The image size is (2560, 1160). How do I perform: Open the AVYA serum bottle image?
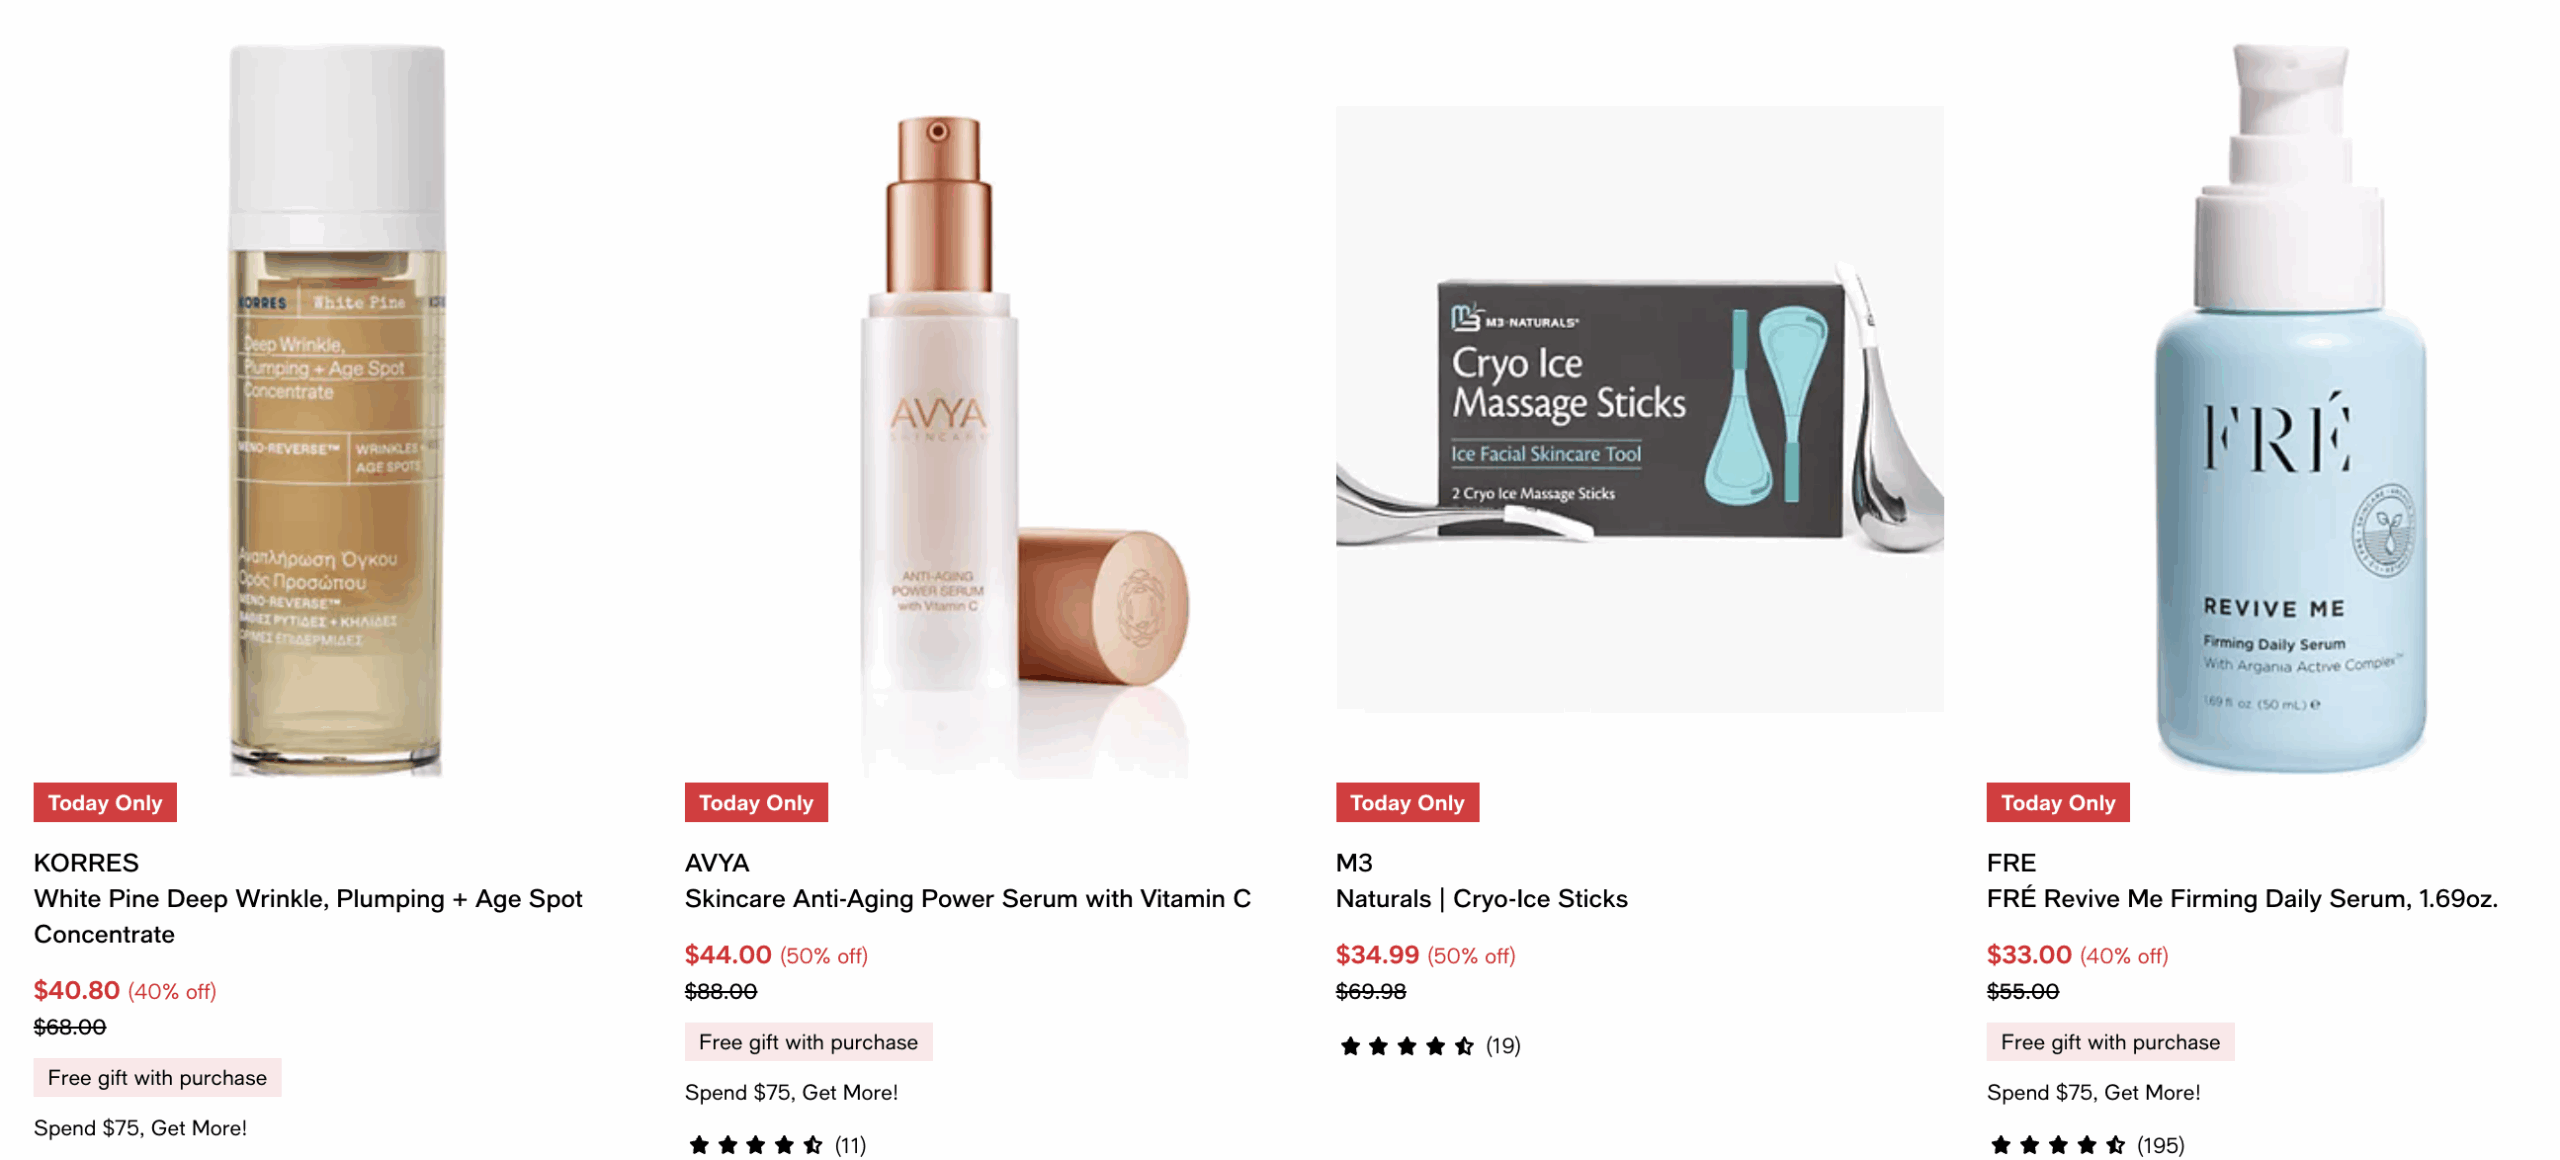(x=1022, y=445)
